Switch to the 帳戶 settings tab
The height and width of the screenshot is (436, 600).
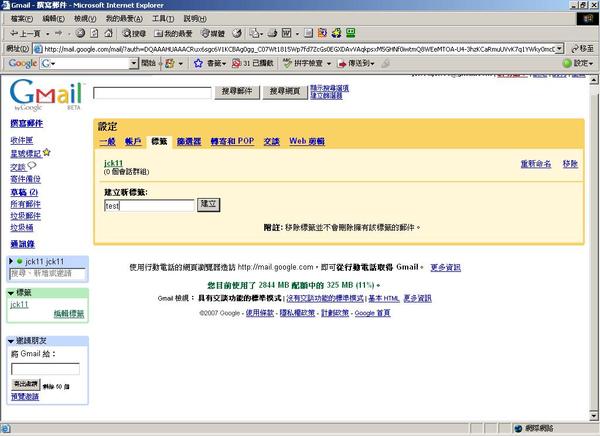coord(133,141)
